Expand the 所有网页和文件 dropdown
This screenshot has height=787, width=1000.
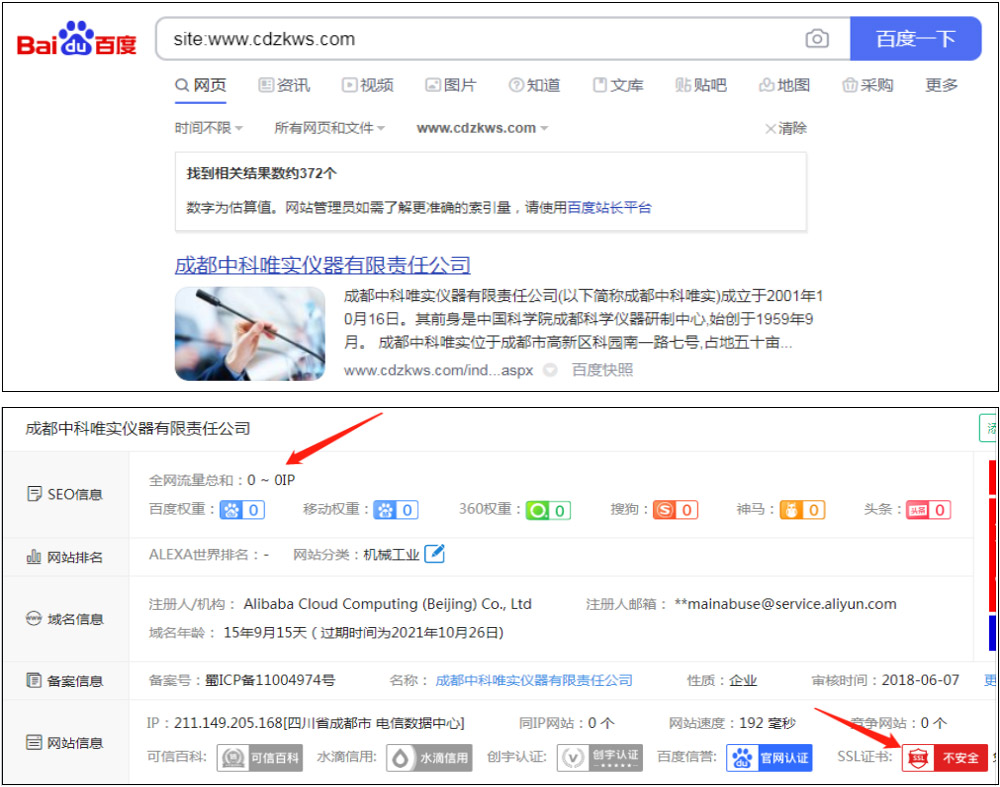[x=330, y=128]
